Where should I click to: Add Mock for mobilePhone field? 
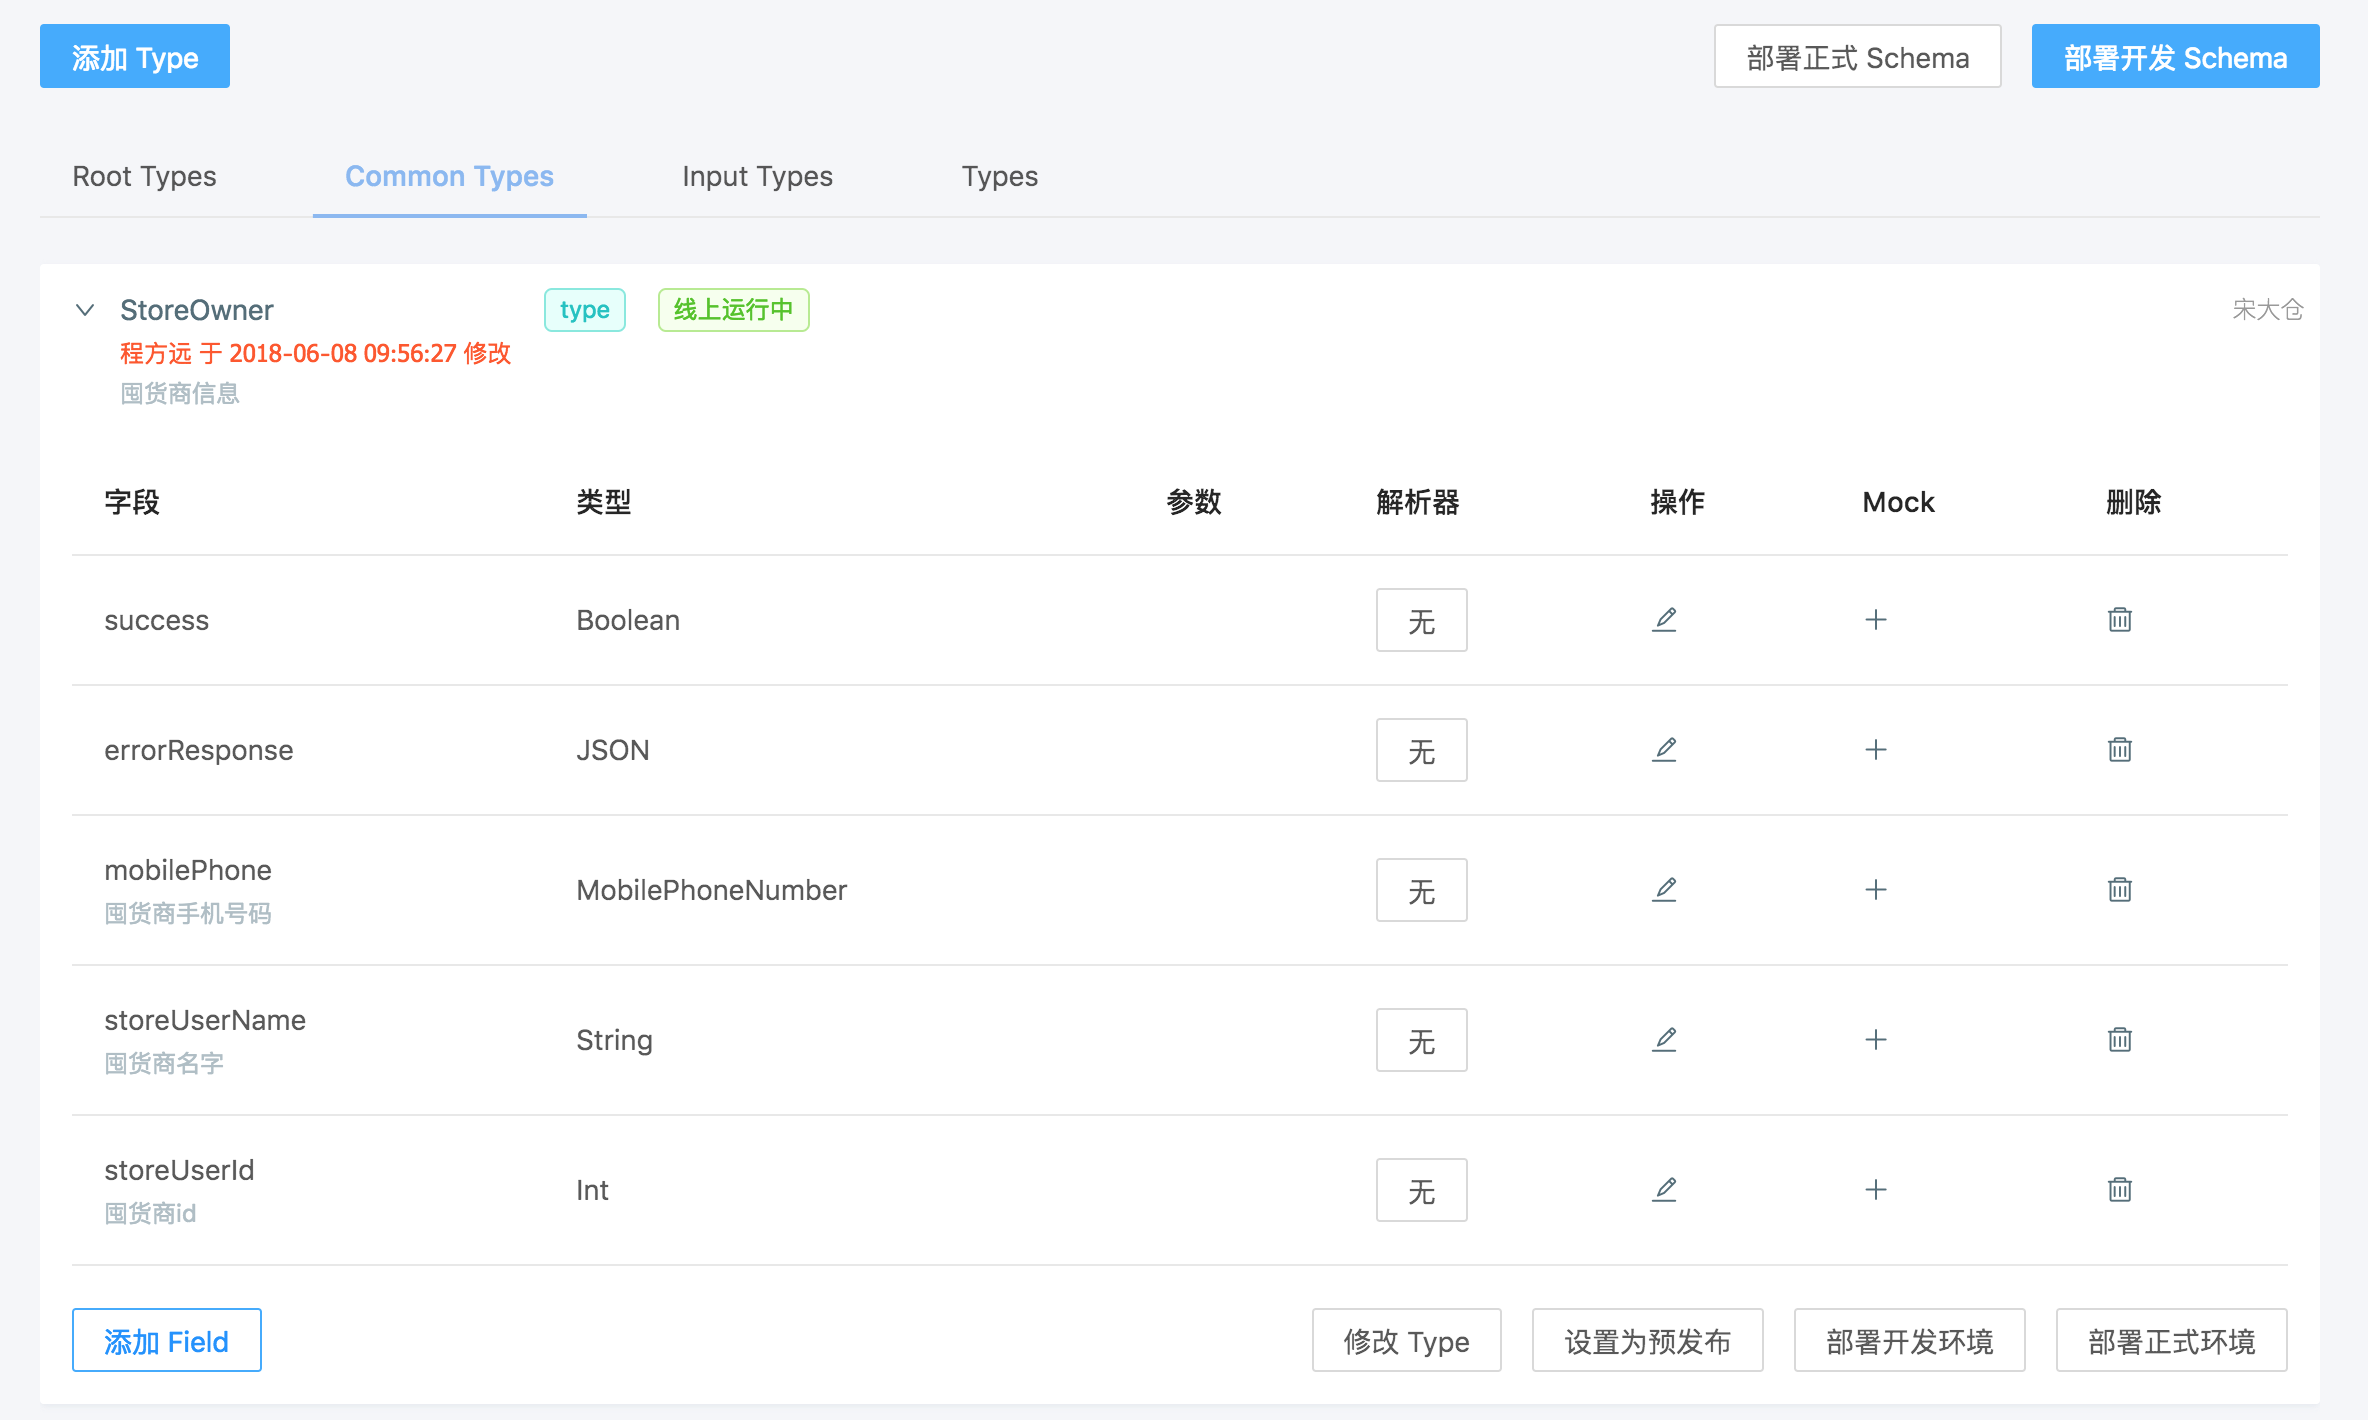coord(1876,890)
